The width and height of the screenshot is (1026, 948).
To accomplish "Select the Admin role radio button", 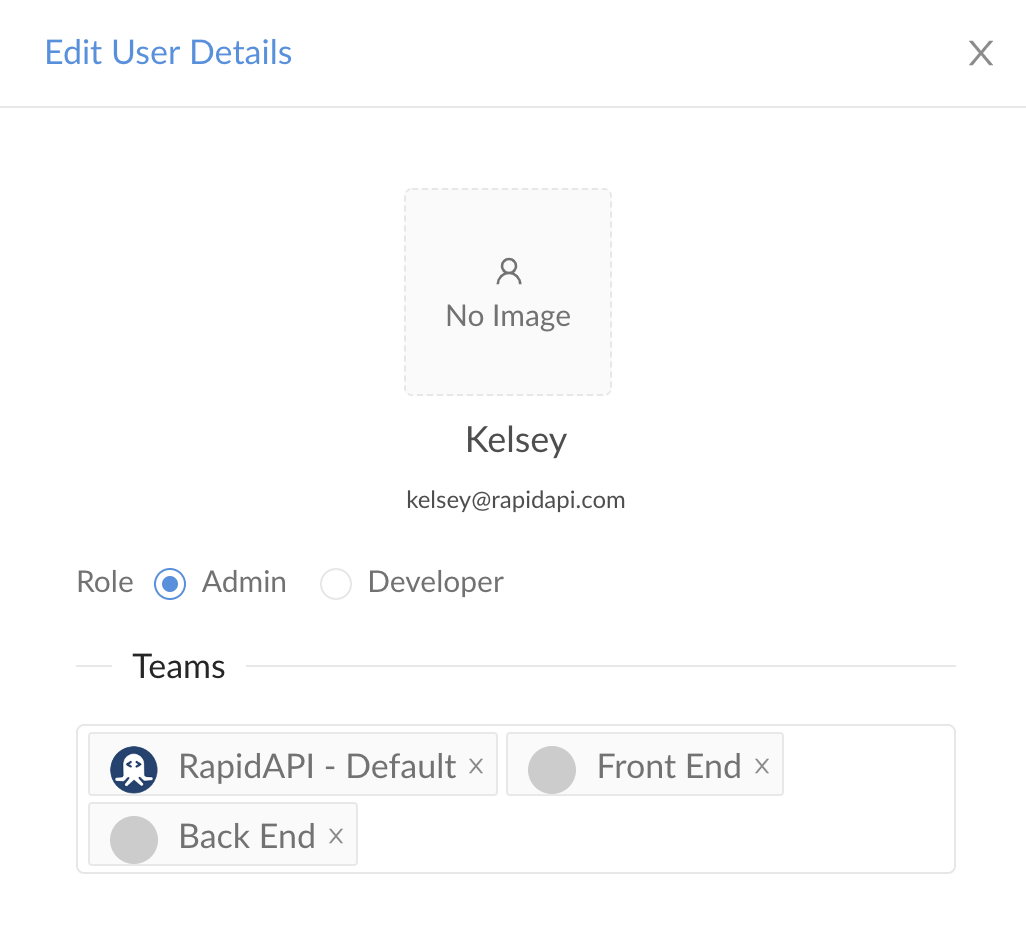I will [170, 583].
